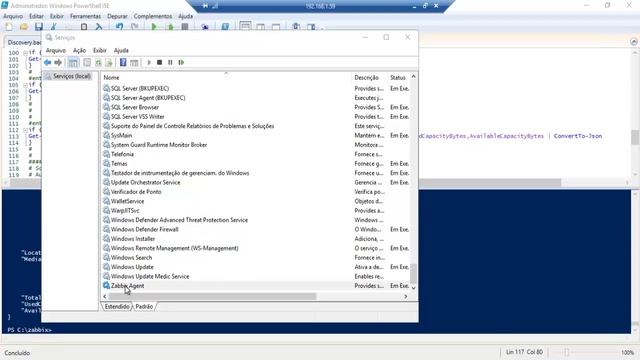
Task: Select Serviços (local) tree node
Action: (68, 76)
